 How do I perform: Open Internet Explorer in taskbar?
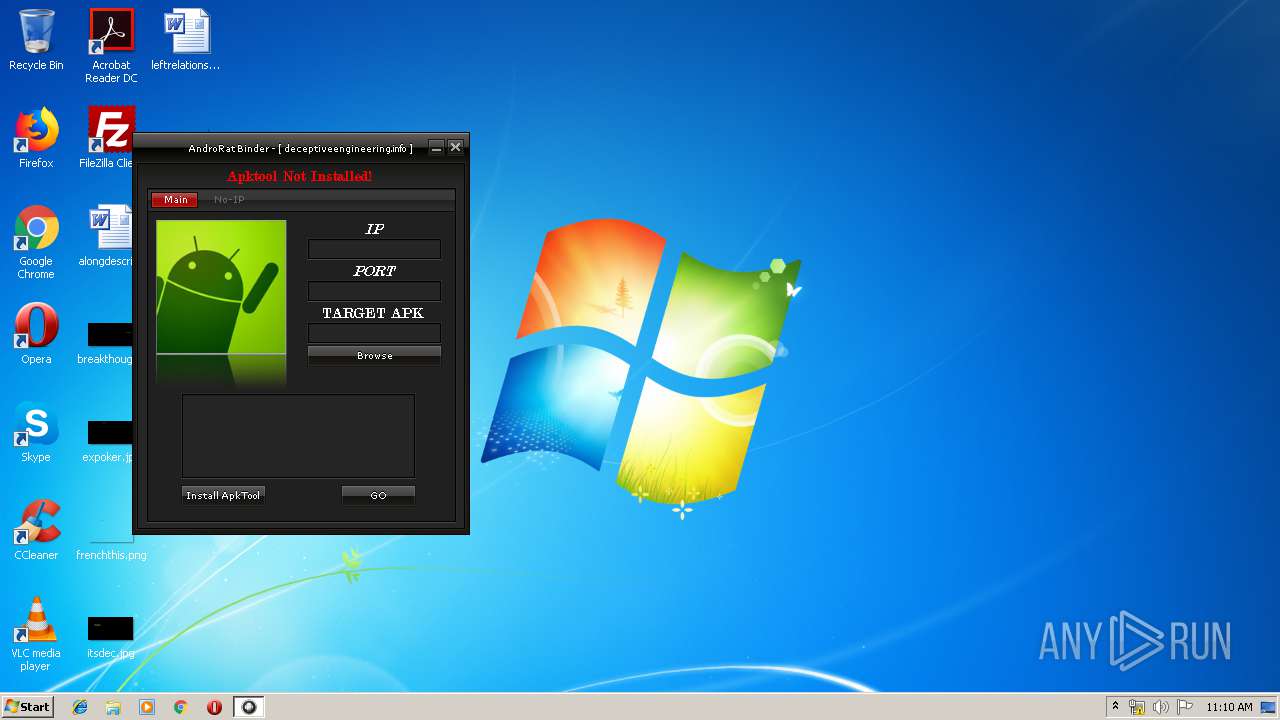coord(80,707)
